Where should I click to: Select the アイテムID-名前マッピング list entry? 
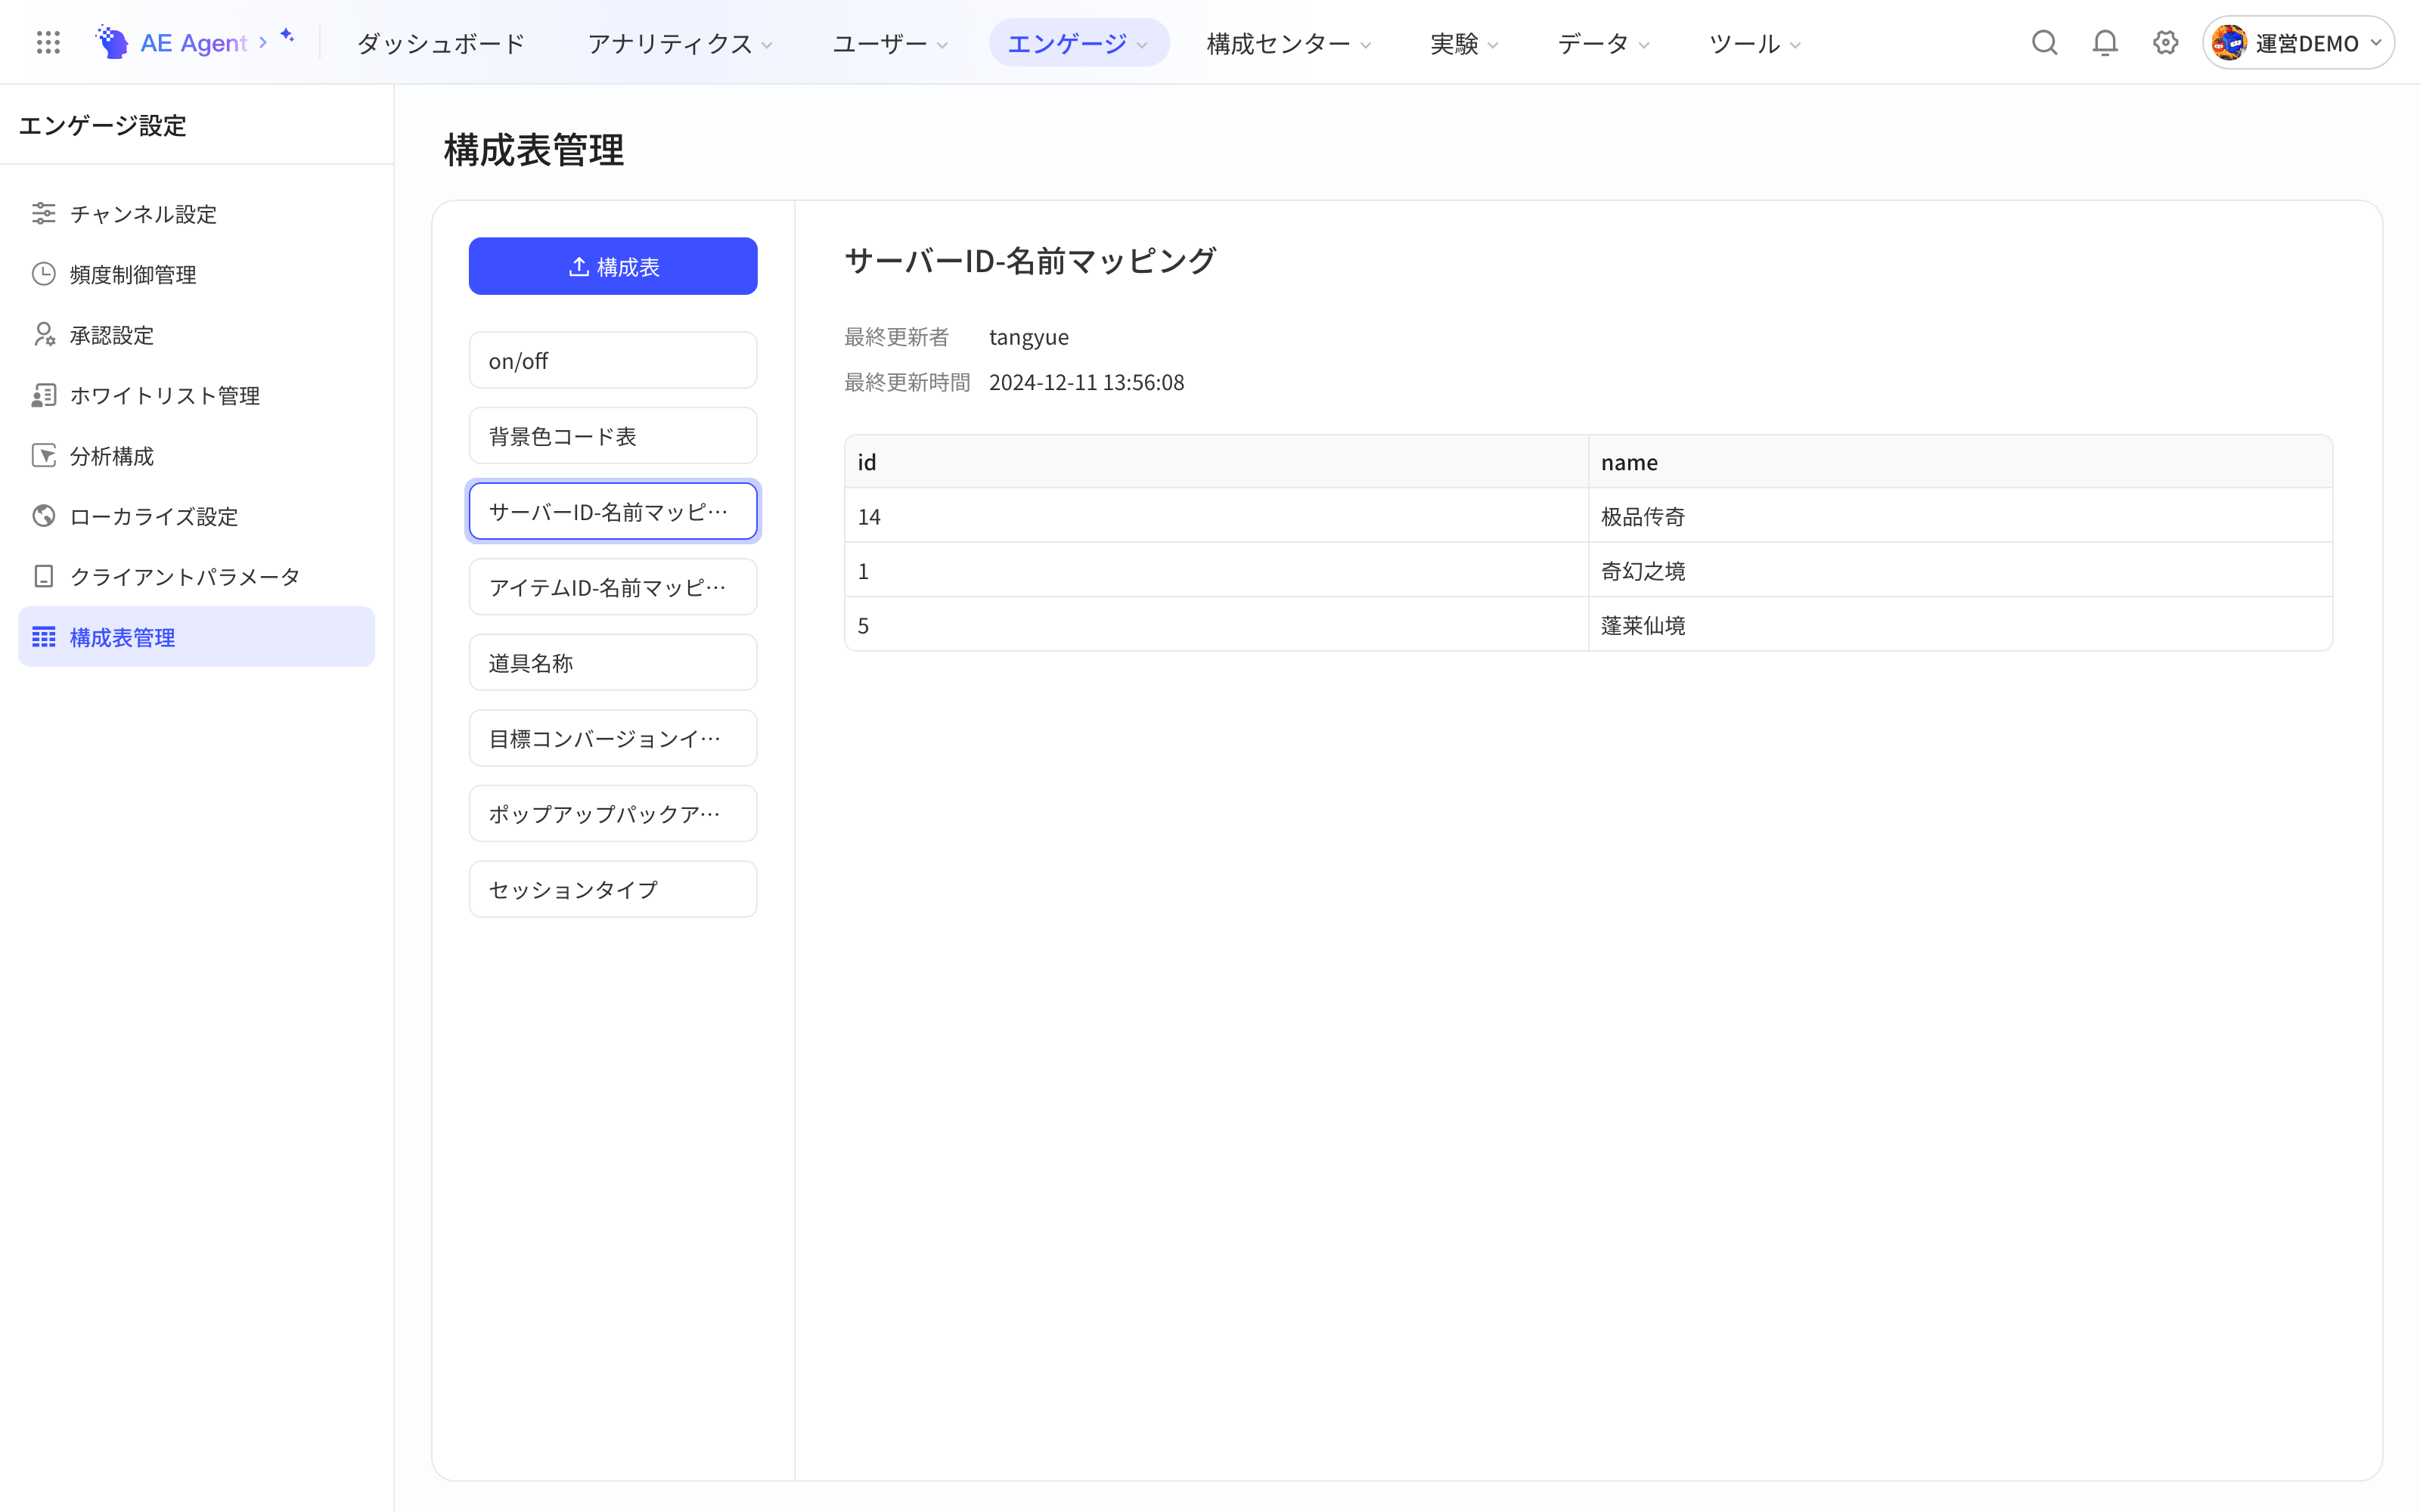[613, 587]
